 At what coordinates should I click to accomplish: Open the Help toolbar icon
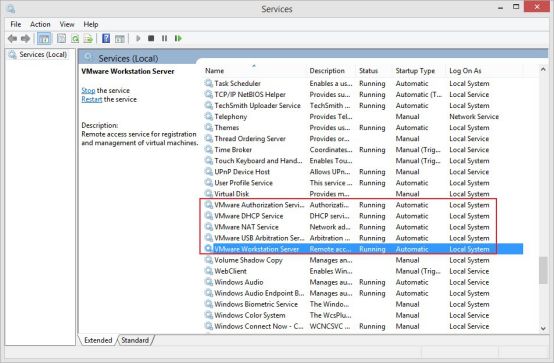pyautogui.click(x=106, y=39)
